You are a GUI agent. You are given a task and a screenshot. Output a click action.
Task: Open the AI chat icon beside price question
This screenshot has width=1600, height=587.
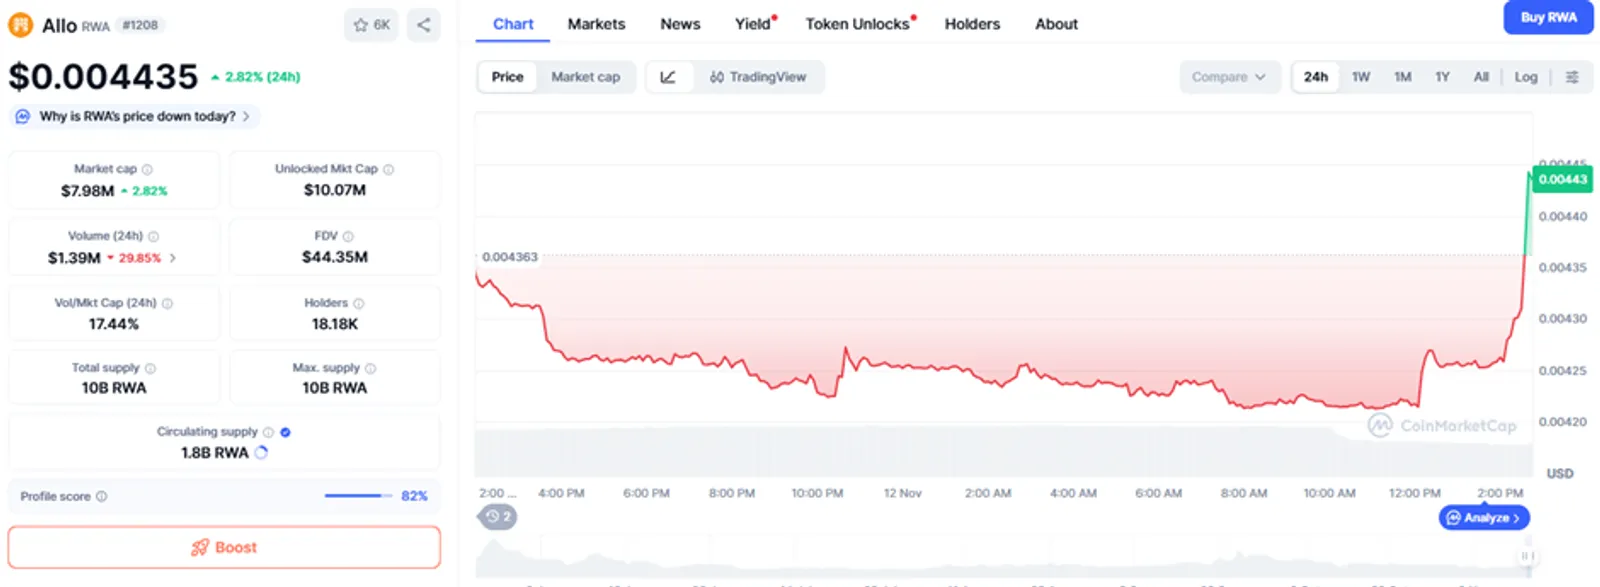click(x=23, y=117)
